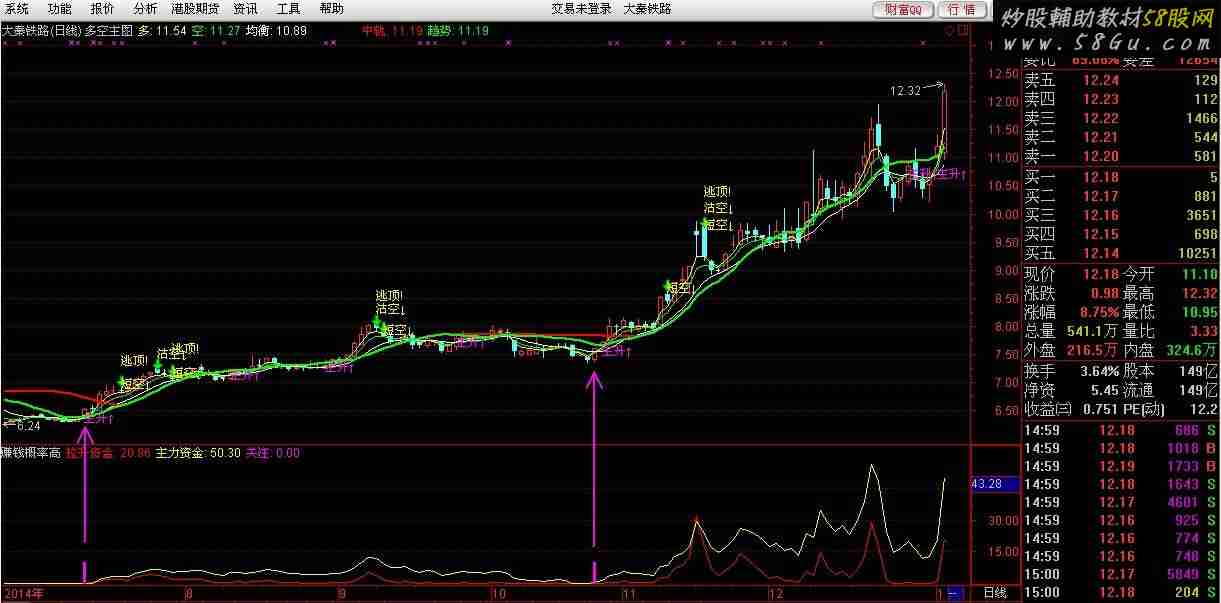Open the 分析 menu
This screenshot has width=1221, height=603.
[145, 9]
